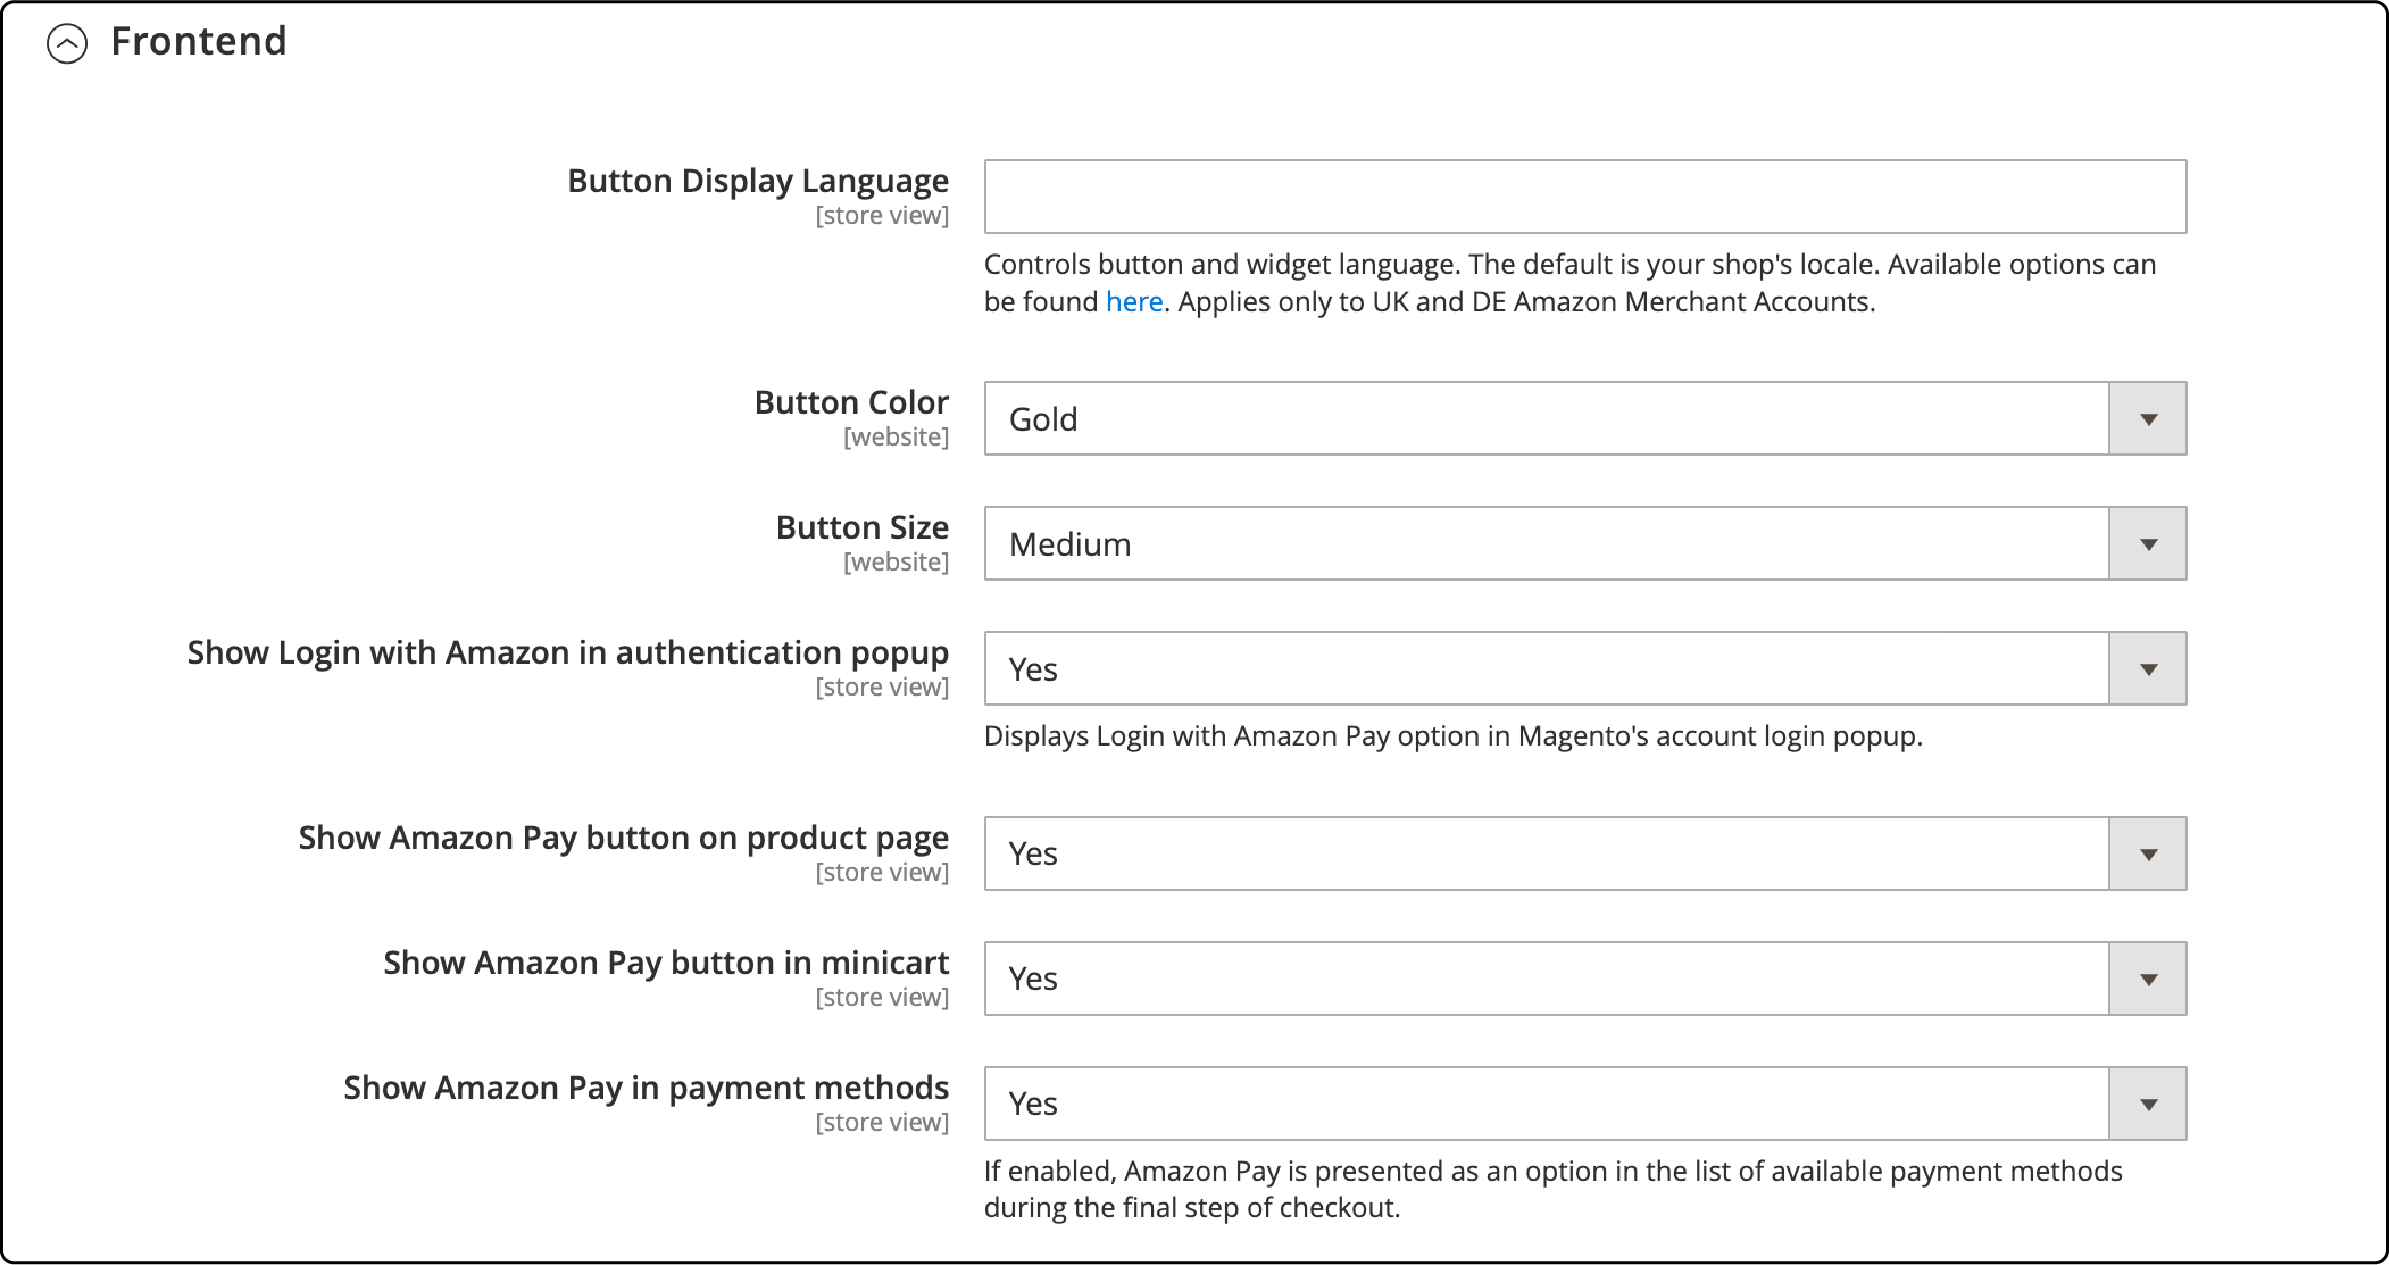Open the 'here' hyperlink for language options
The height and width of the screenshot is (1265, 2389).
point(1133,301)
